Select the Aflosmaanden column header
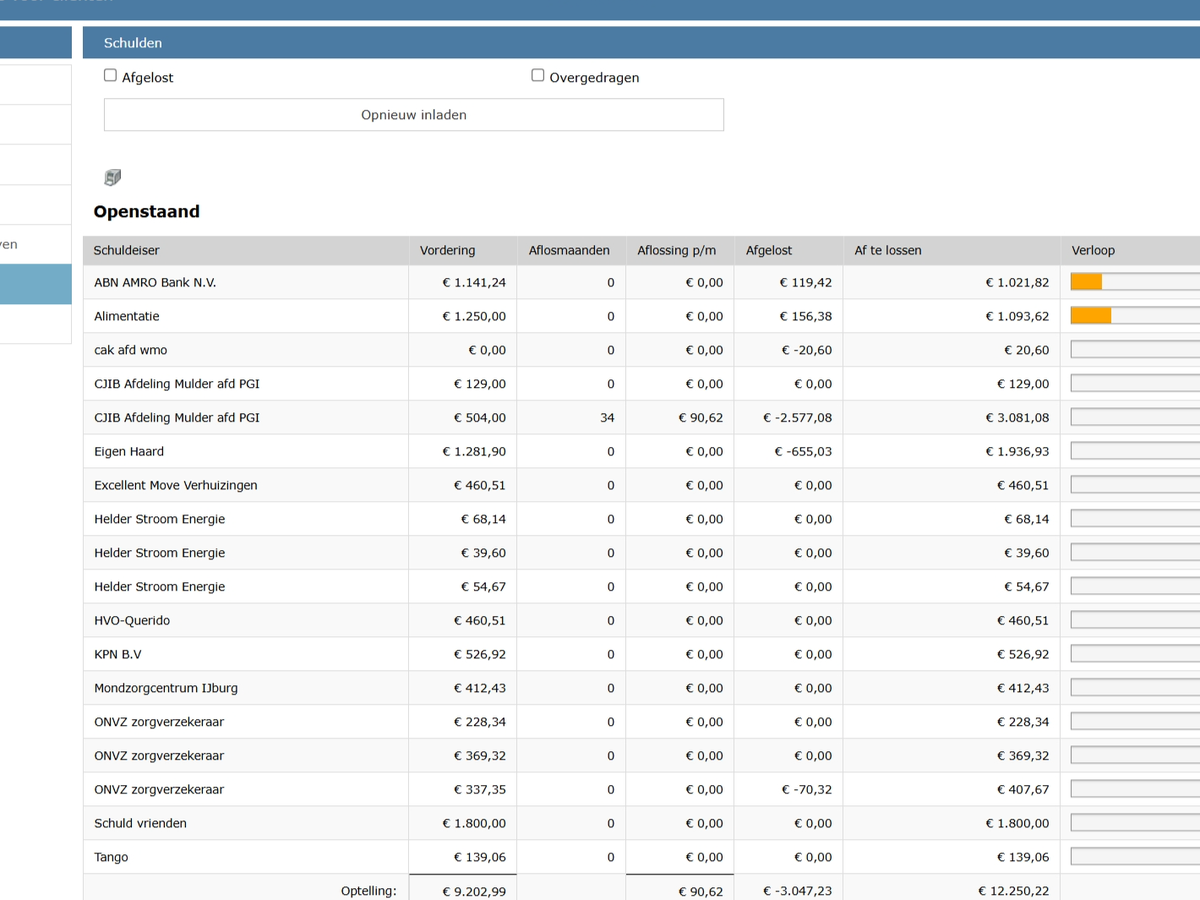This screenshot has width=1200, height=900. click(569, 250)
